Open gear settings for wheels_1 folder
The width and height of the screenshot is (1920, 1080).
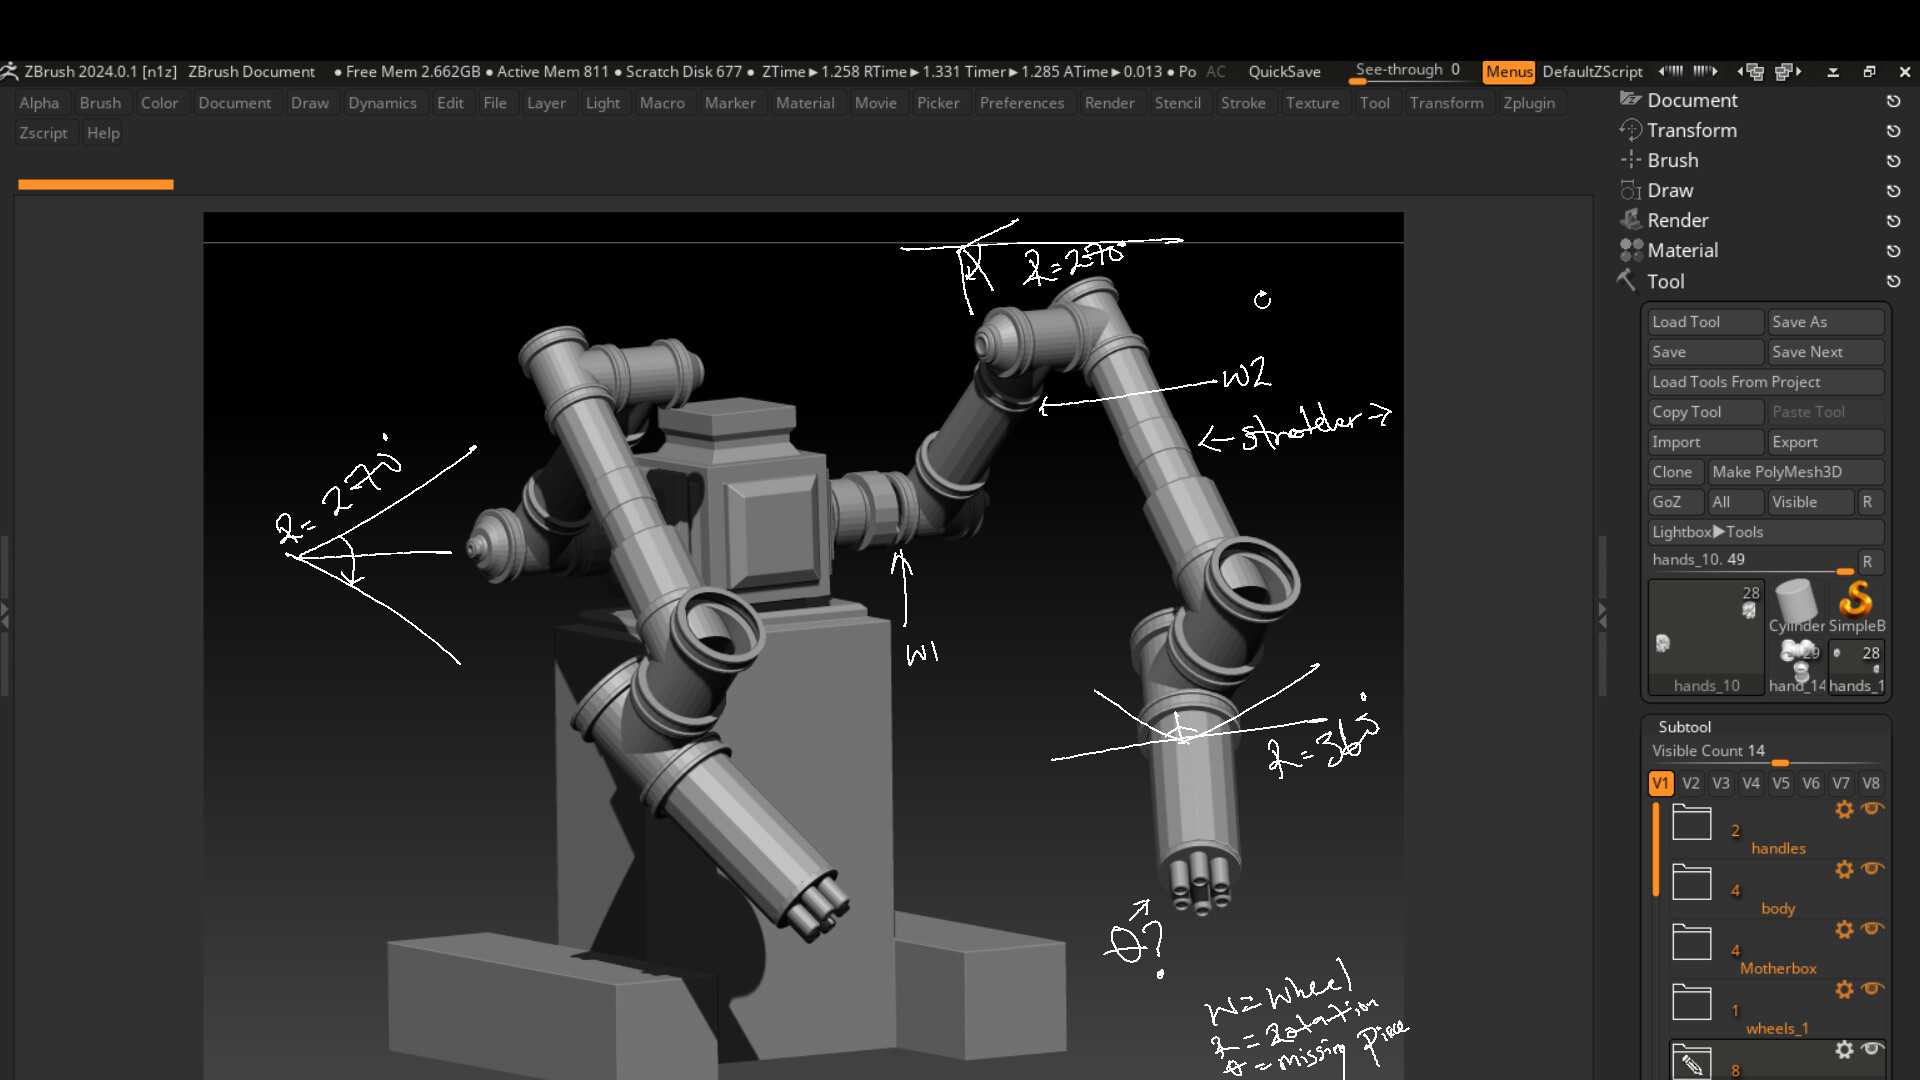1844,990
